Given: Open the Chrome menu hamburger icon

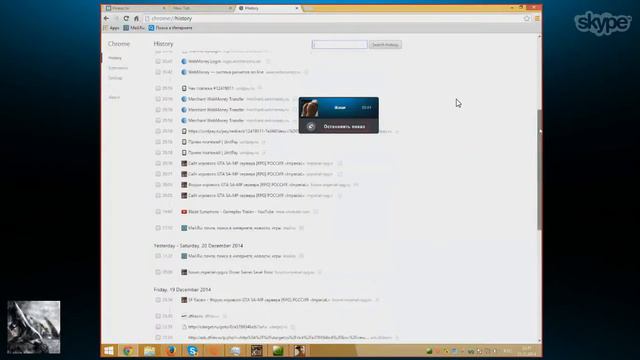Looking at the screenshot, I should click(537, 18).
